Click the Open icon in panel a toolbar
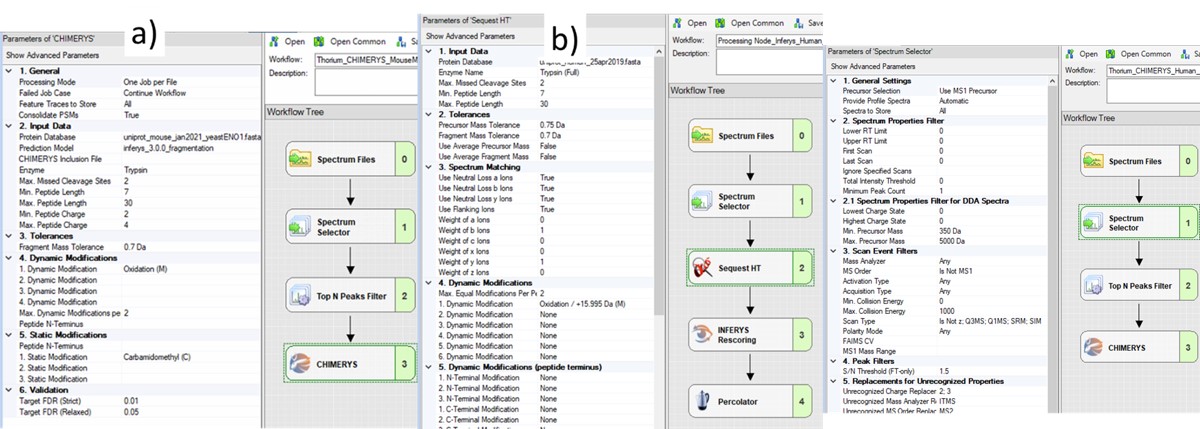Image resolution: width=1200 pixels, height=429 pixels. tap(273, 42)
